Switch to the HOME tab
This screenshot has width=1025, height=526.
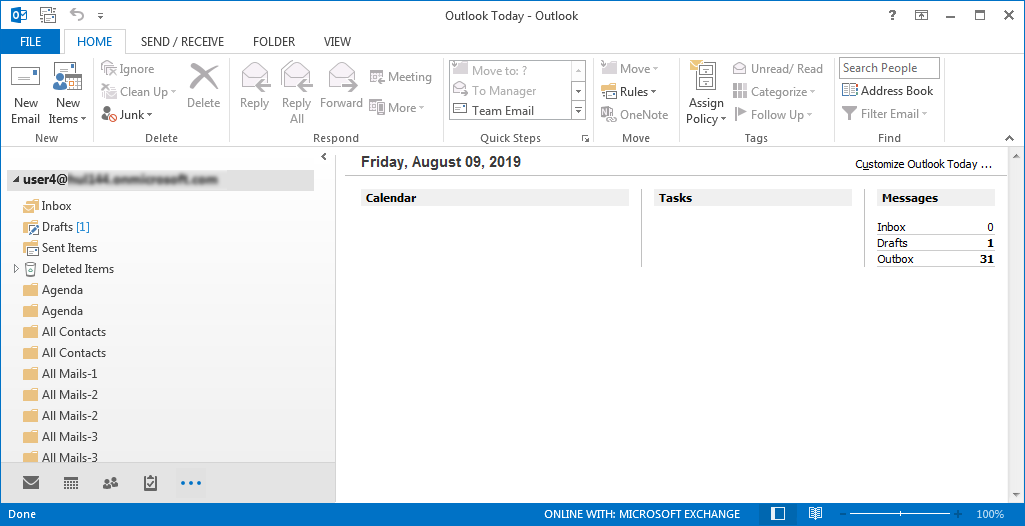(x=95, y=41)
